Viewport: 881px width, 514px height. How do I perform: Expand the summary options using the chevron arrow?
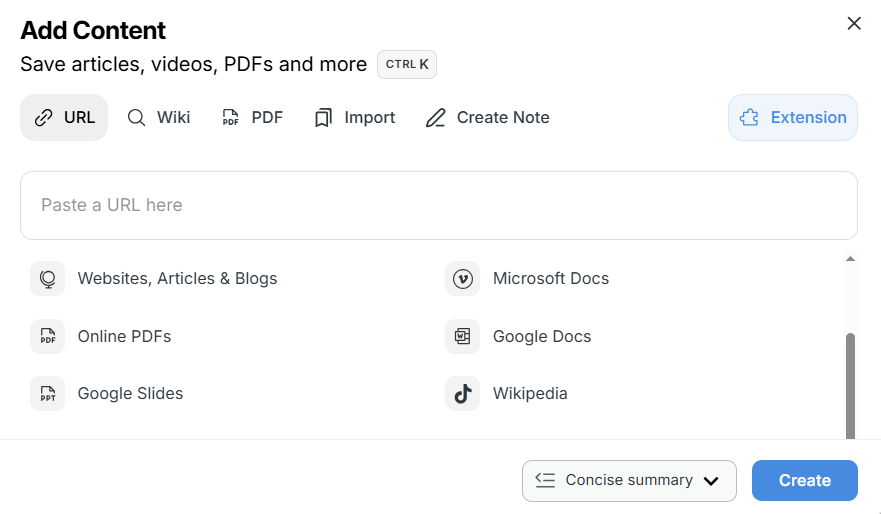(711, 481)
